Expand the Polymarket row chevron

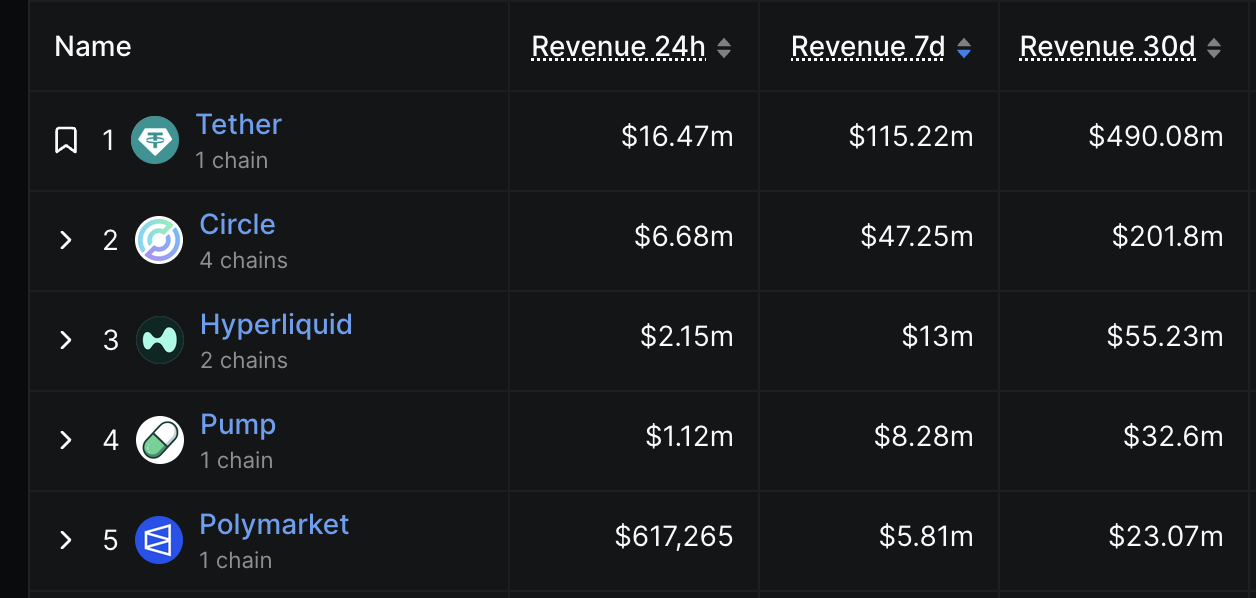click(65, 540)
